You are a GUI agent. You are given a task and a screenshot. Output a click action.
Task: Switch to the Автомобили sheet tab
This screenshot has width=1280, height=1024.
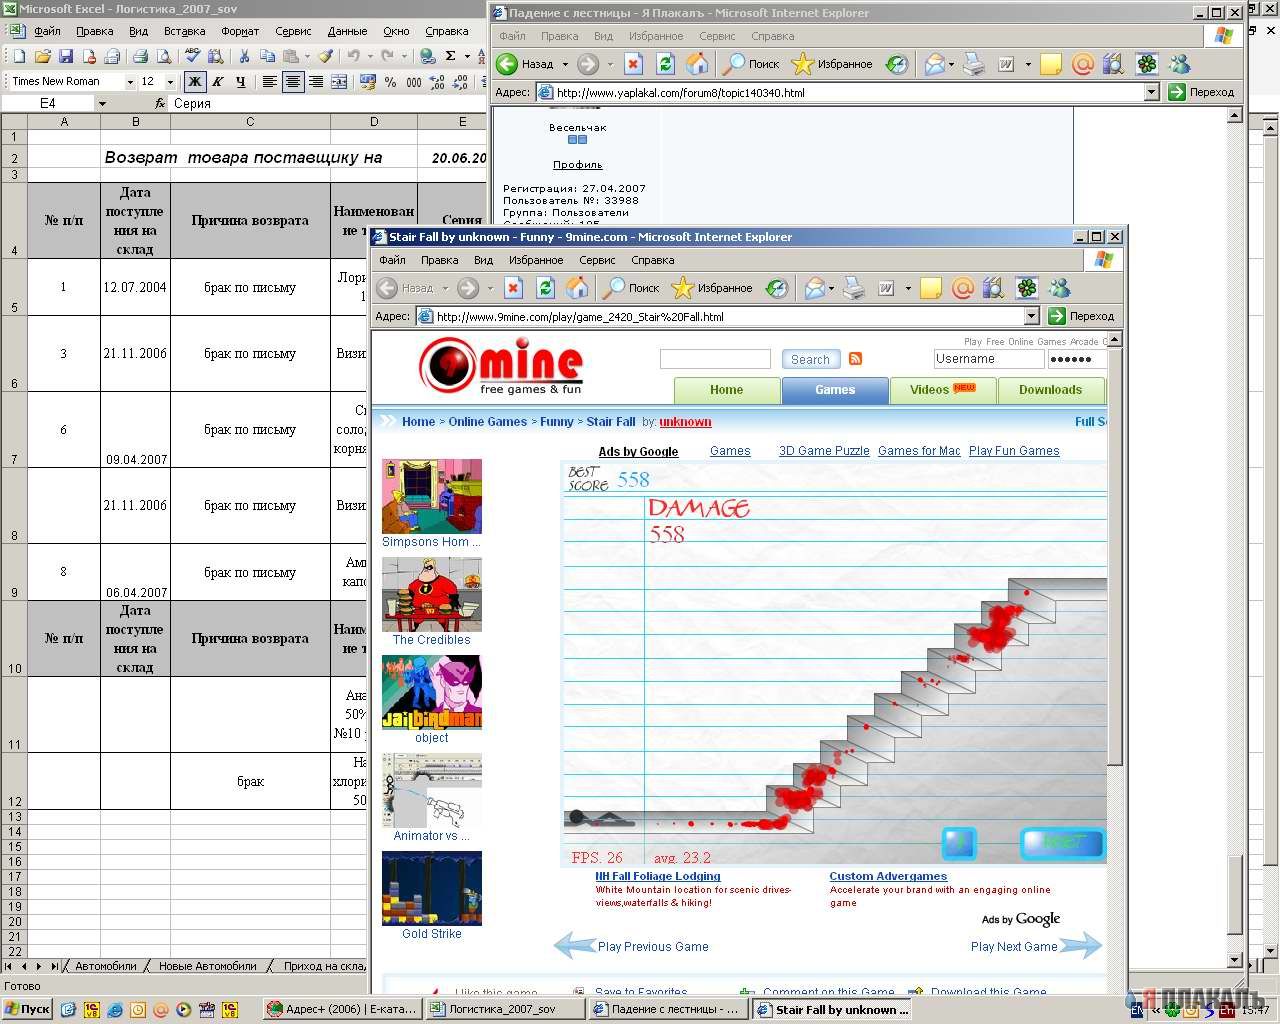(106, 966)
